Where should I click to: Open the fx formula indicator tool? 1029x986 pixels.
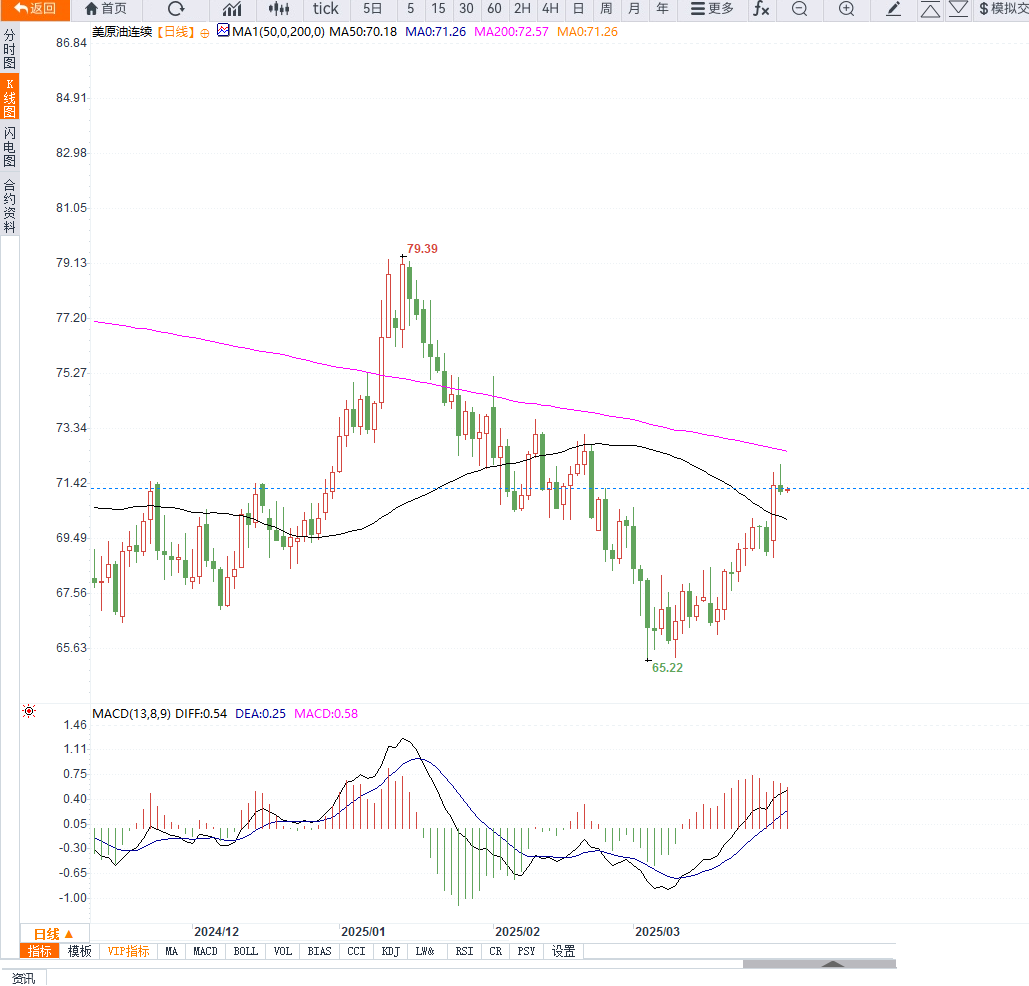tap(761, 9)
